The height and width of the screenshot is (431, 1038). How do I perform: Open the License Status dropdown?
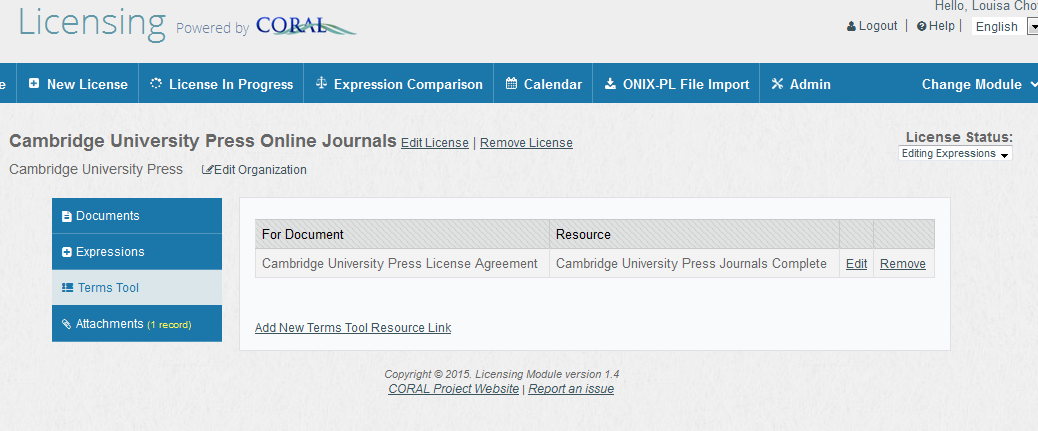[955, 154]
